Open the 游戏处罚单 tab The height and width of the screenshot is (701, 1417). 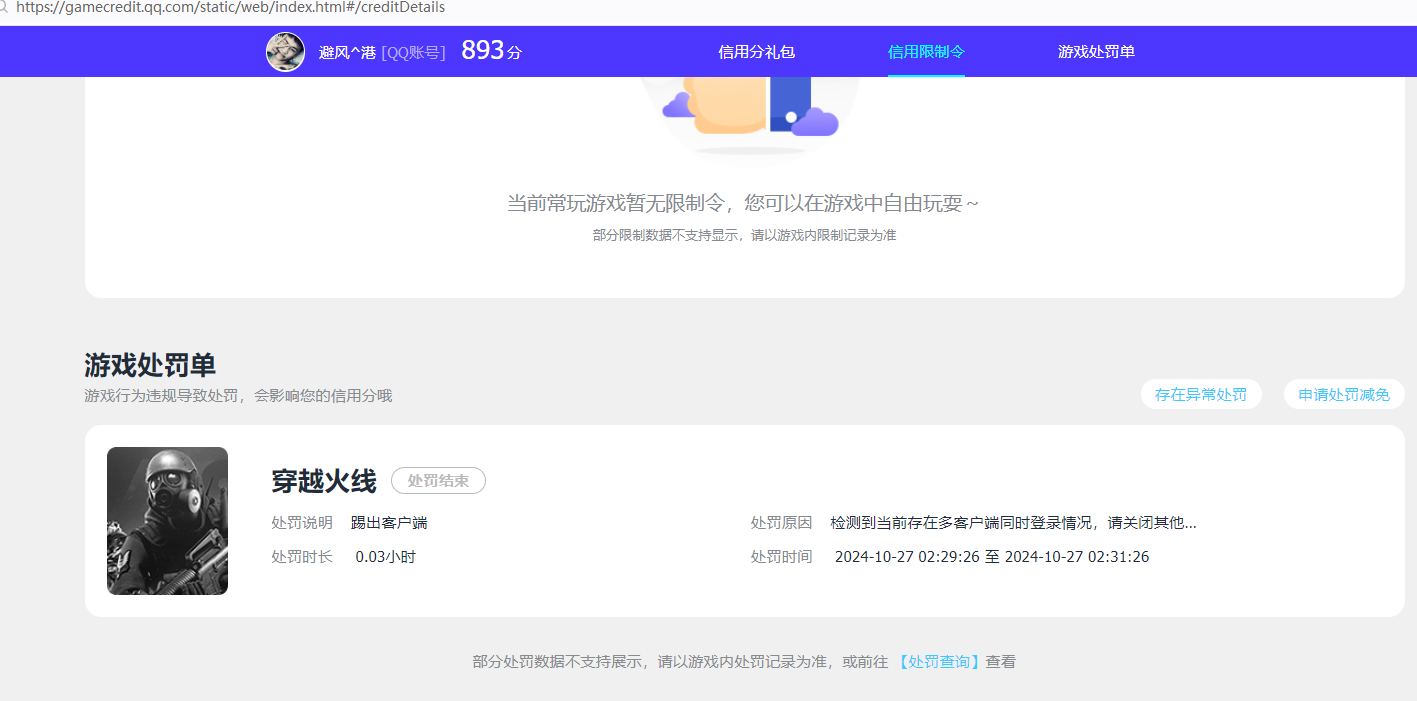[x=1095, y=51]
